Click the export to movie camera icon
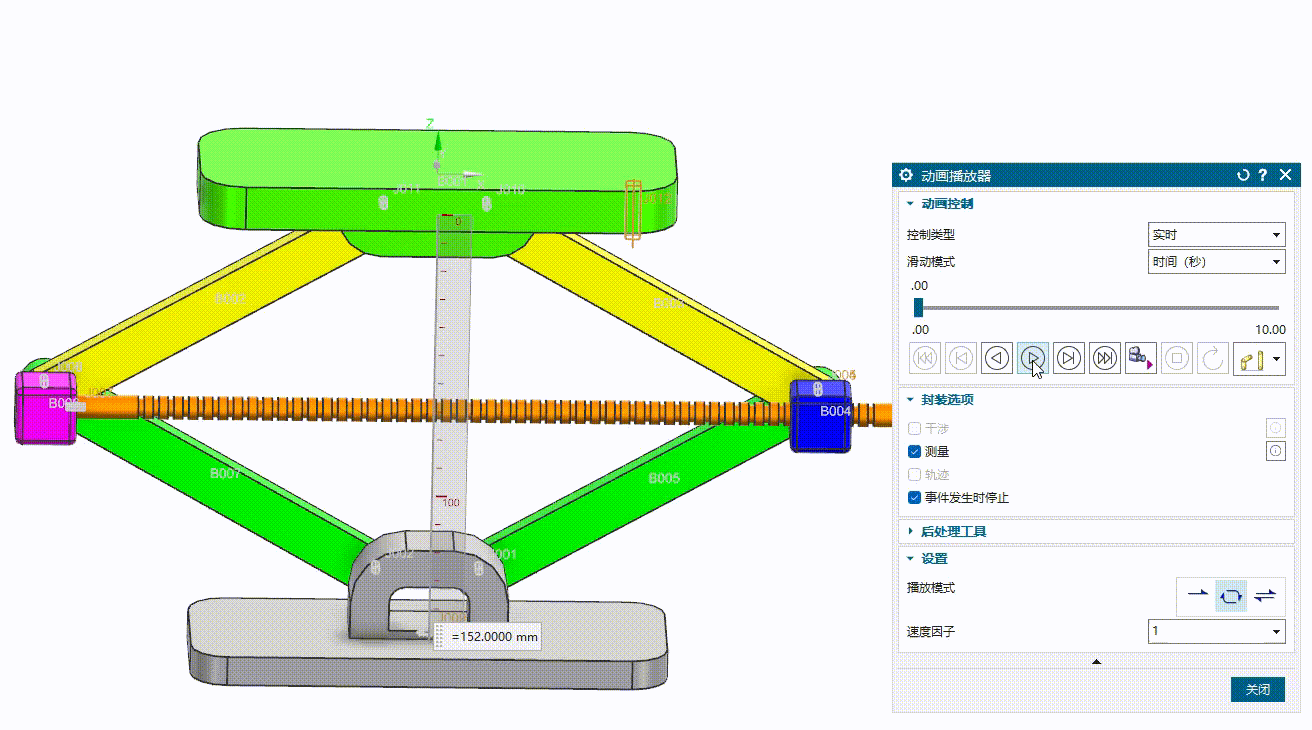 pyautogui.click(x=1140, y=357)
